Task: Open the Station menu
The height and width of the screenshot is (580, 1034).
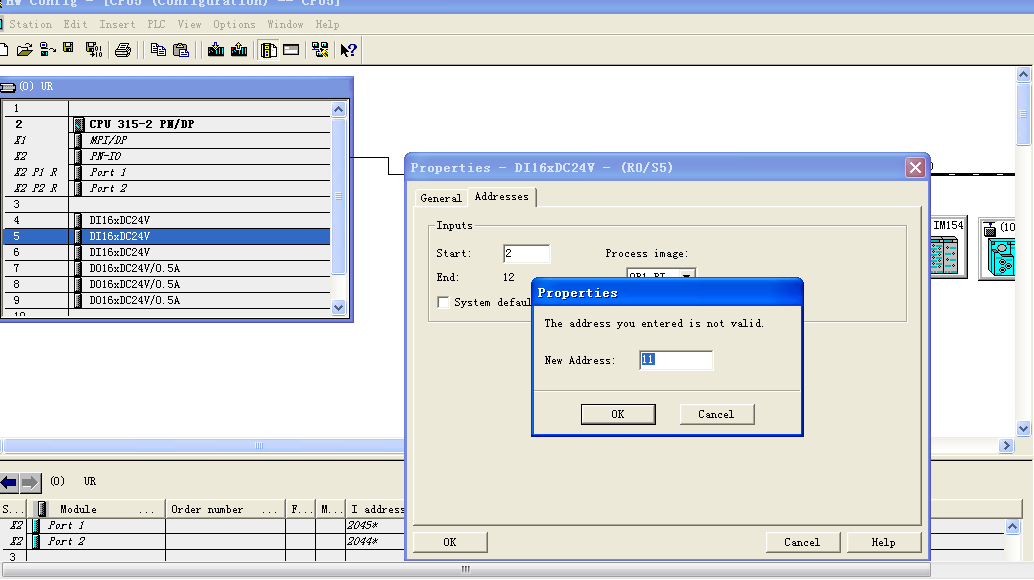Action: [30, 24]
